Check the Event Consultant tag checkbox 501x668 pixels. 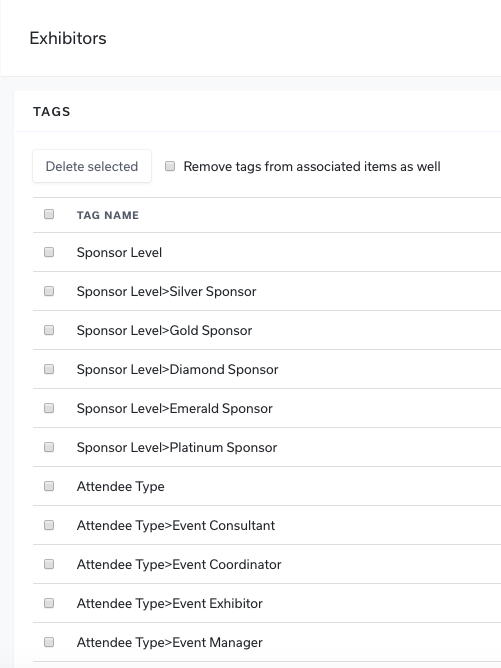coord(49,525)
